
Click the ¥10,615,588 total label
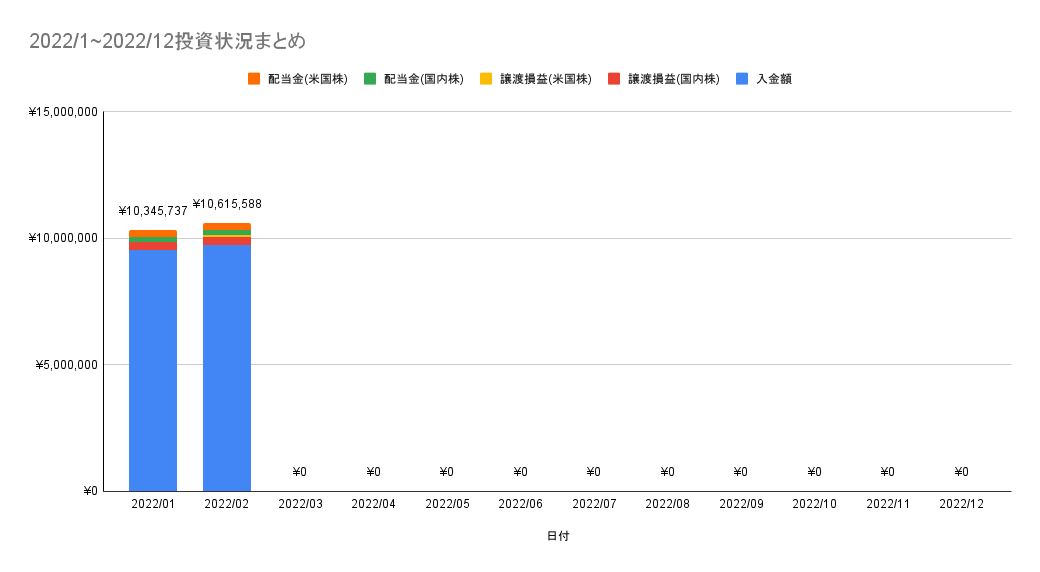click(x=227, y=204)
